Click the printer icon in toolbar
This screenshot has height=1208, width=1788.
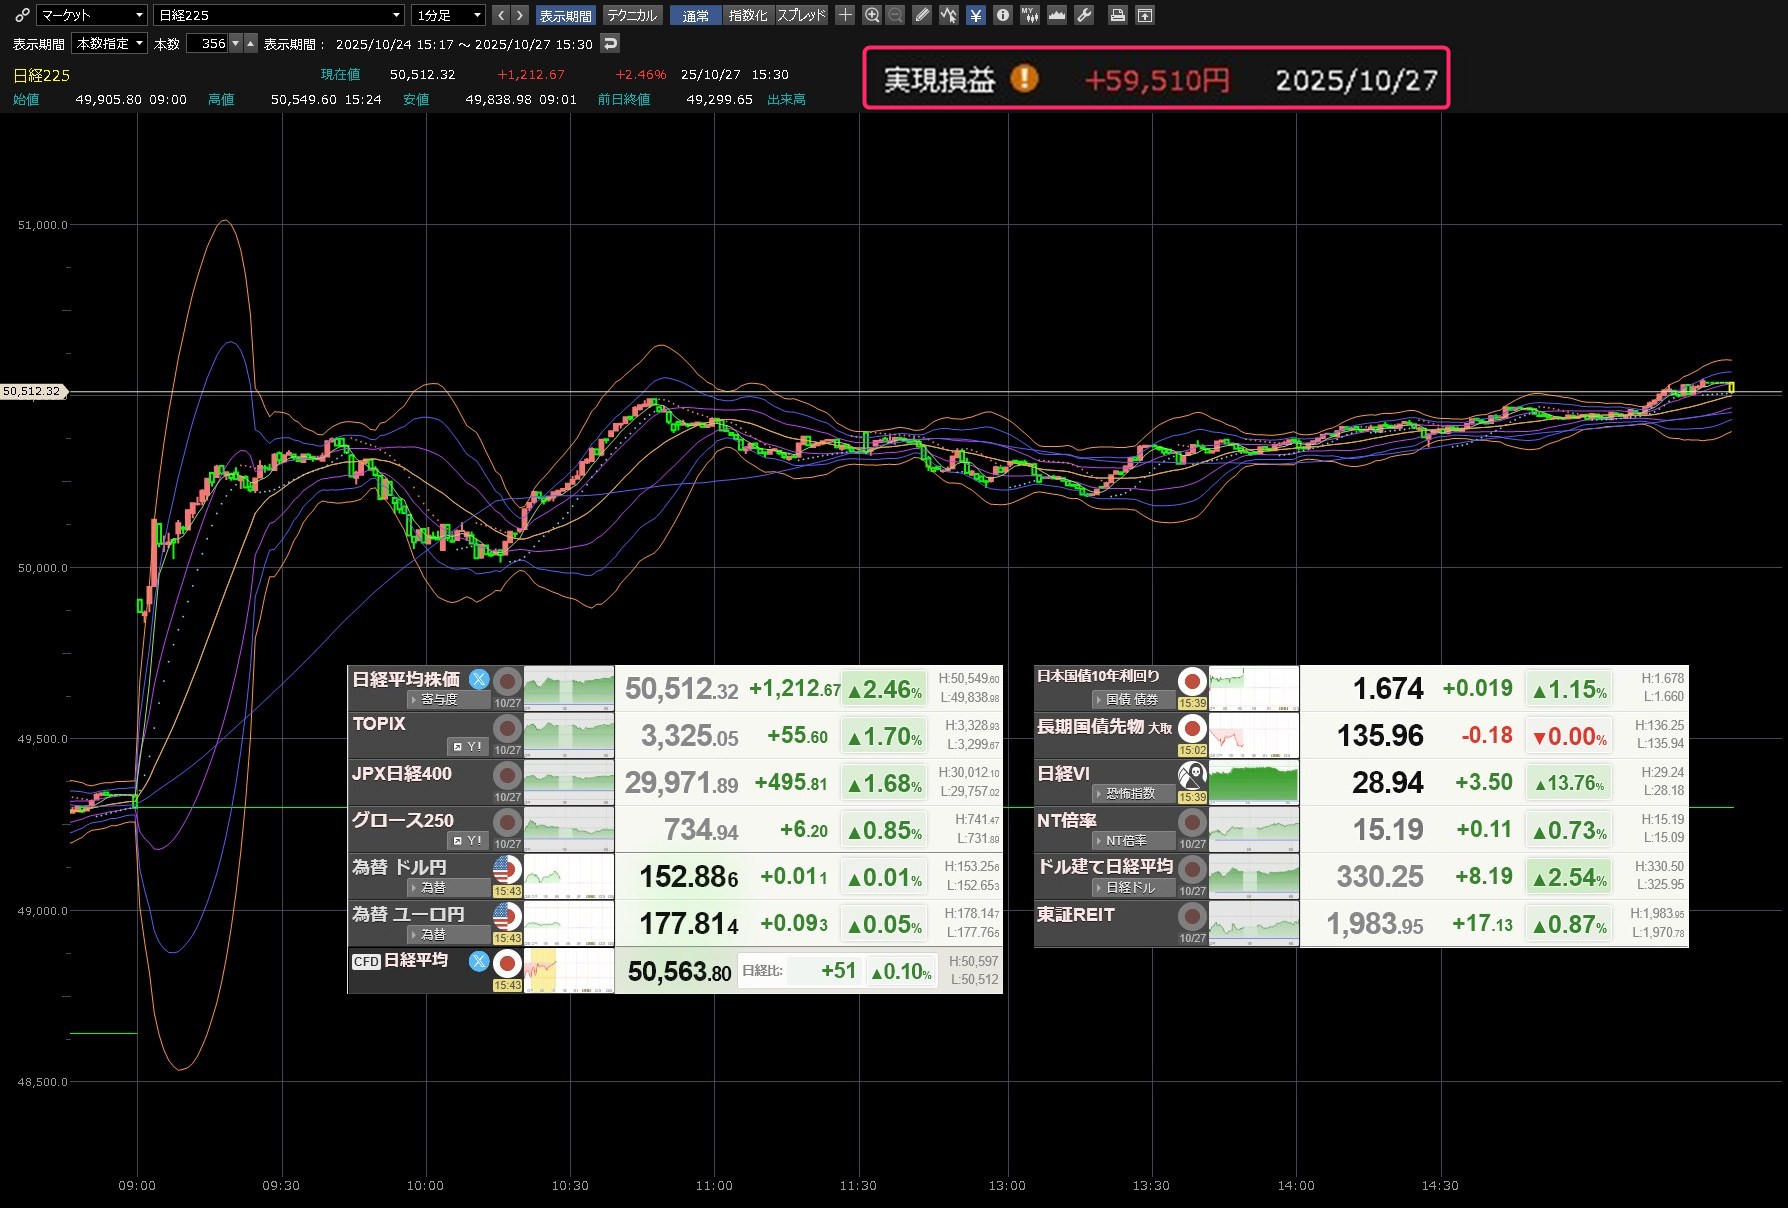(1118, 15)
